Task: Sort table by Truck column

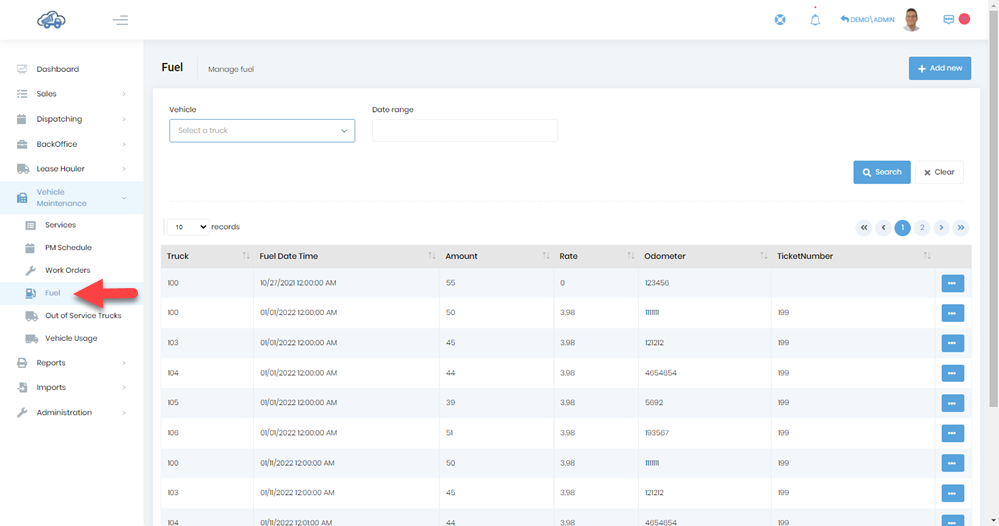Action: click(207, 256)
